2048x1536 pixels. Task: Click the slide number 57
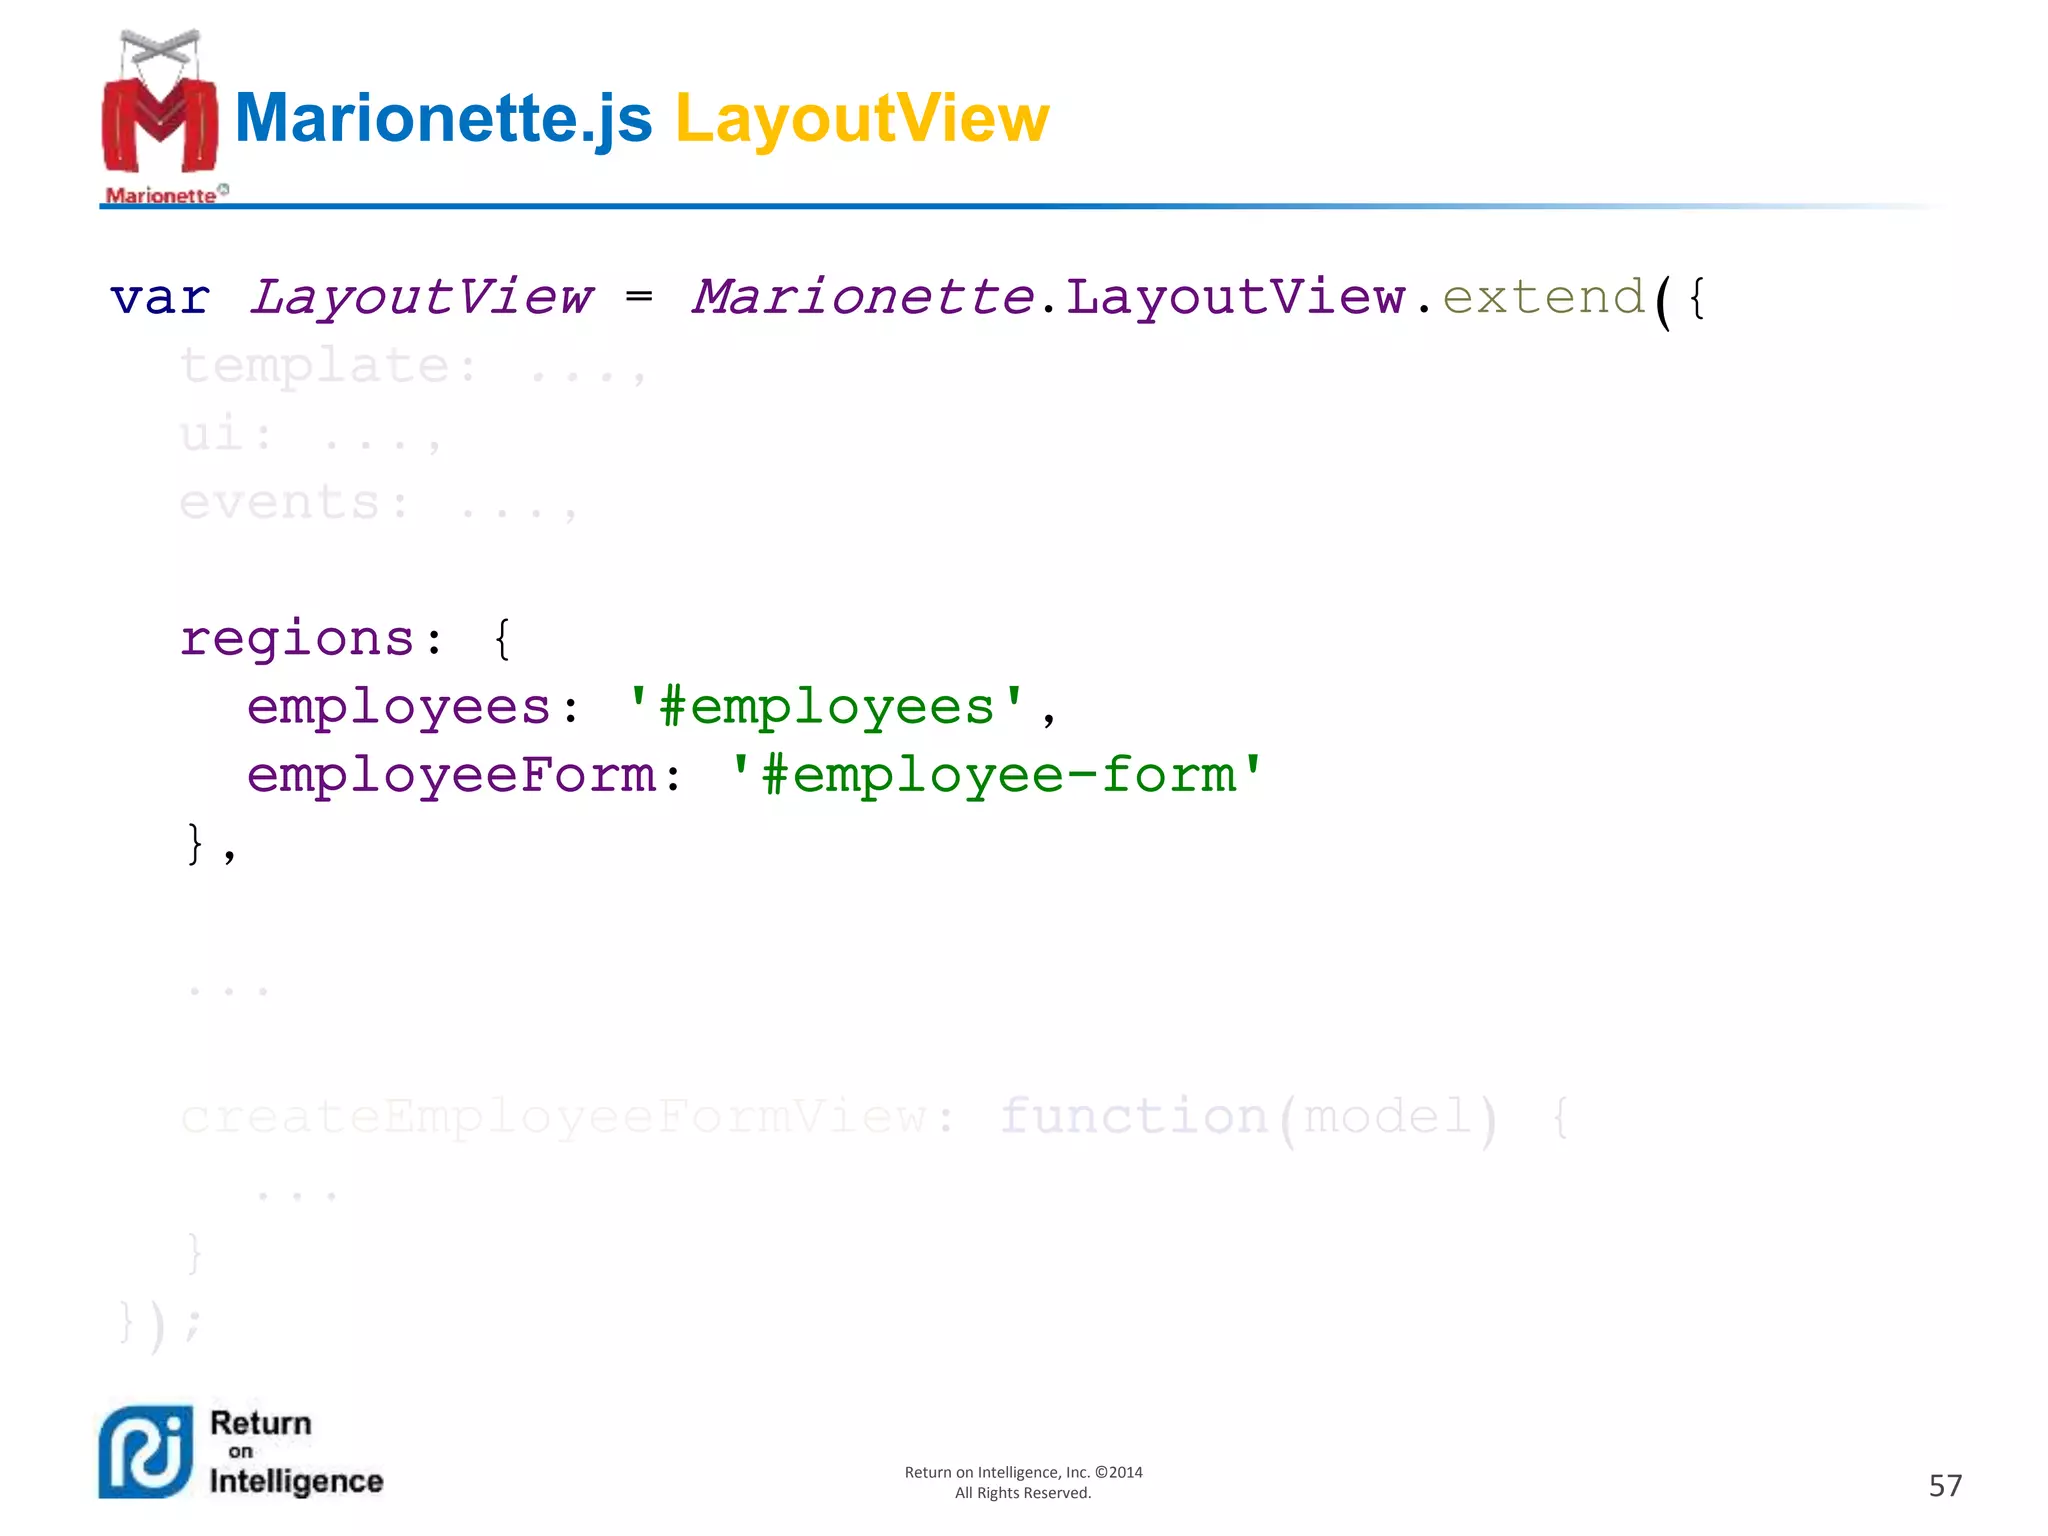tap(1945, 1486)
